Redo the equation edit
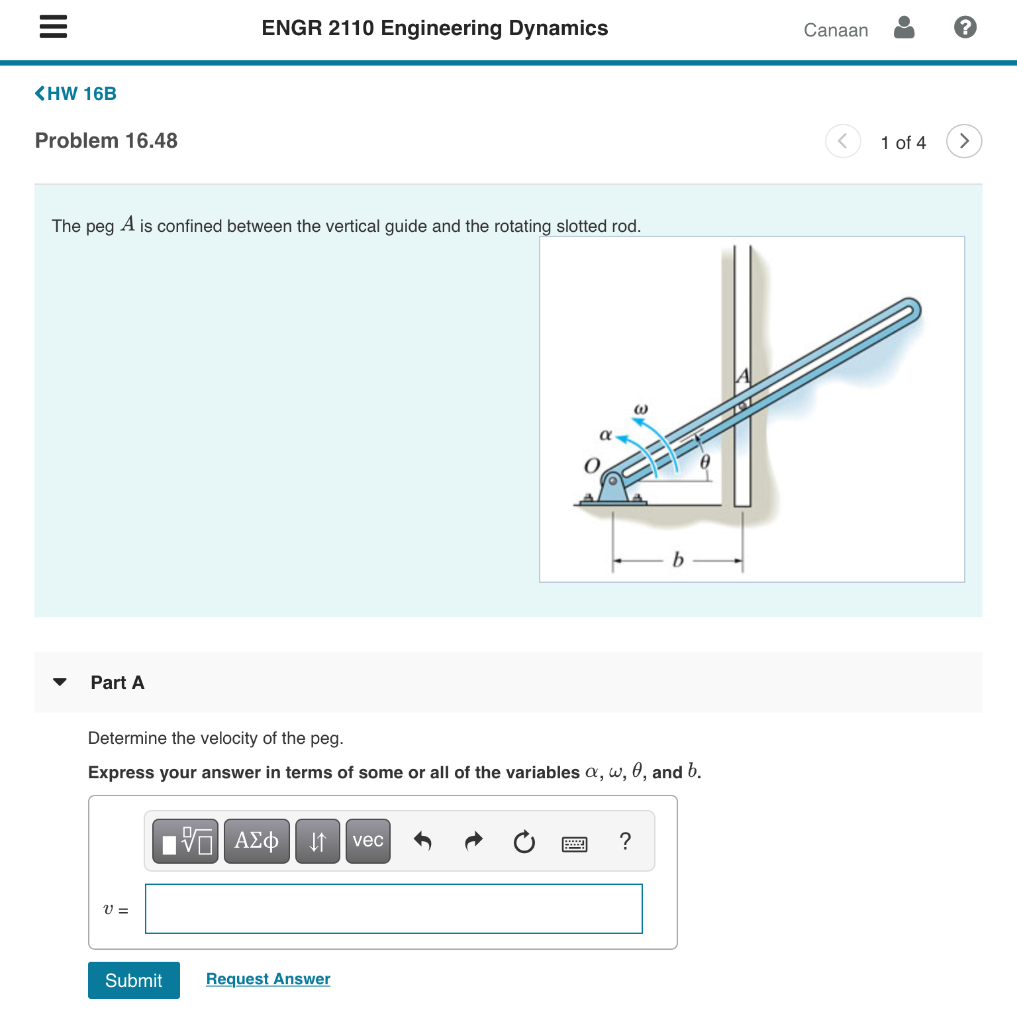Image resolution: width=1017 pixels, height=1024 pixels. tap(472, 841)
